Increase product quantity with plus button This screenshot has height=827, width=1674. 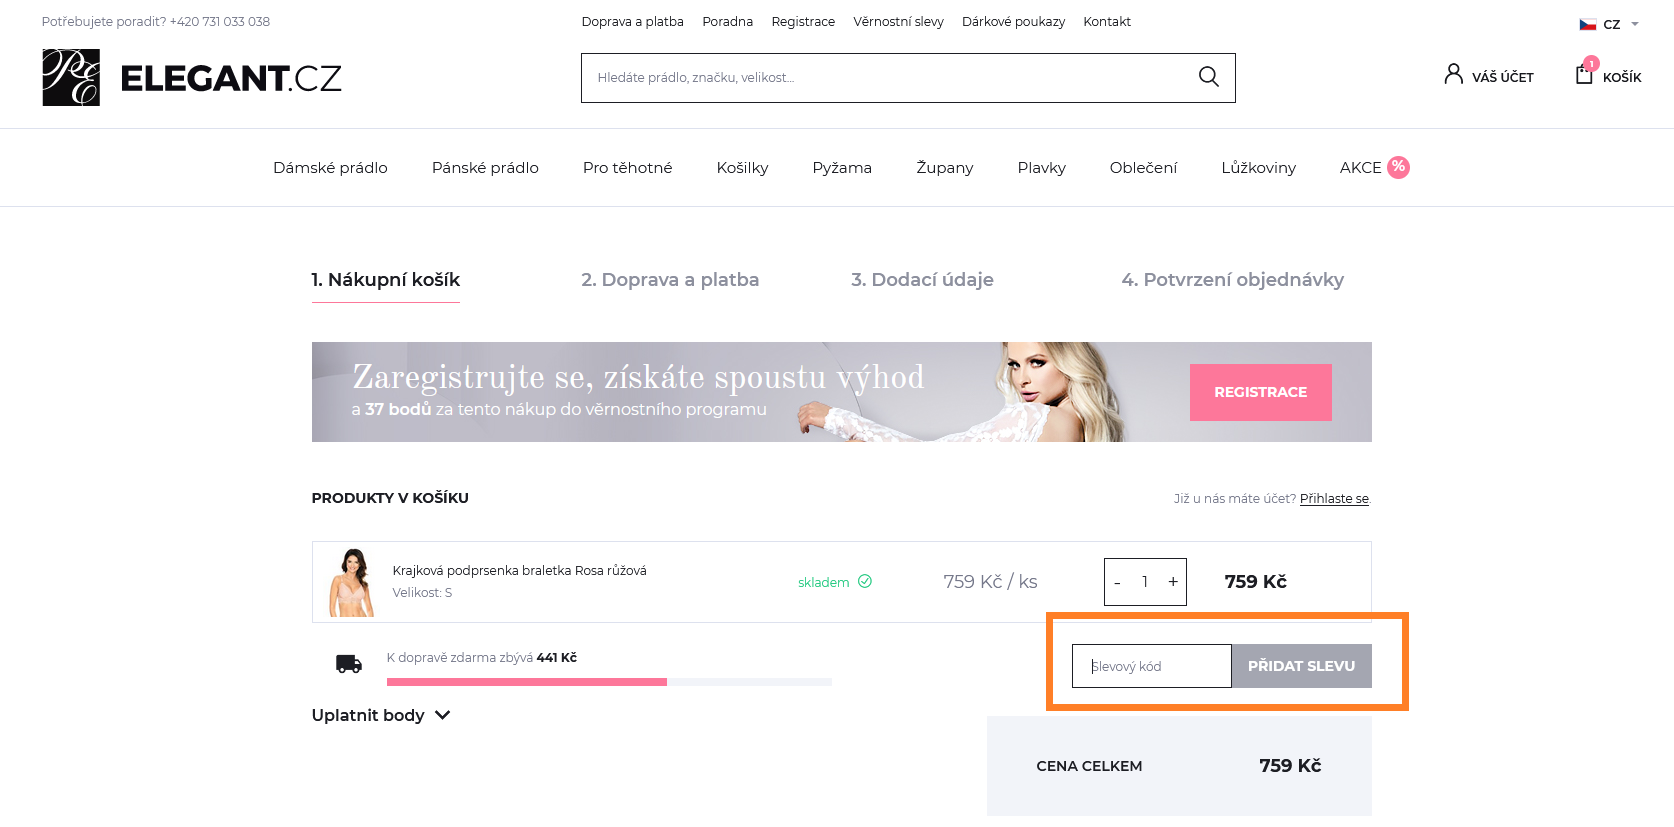point(1172,582)
